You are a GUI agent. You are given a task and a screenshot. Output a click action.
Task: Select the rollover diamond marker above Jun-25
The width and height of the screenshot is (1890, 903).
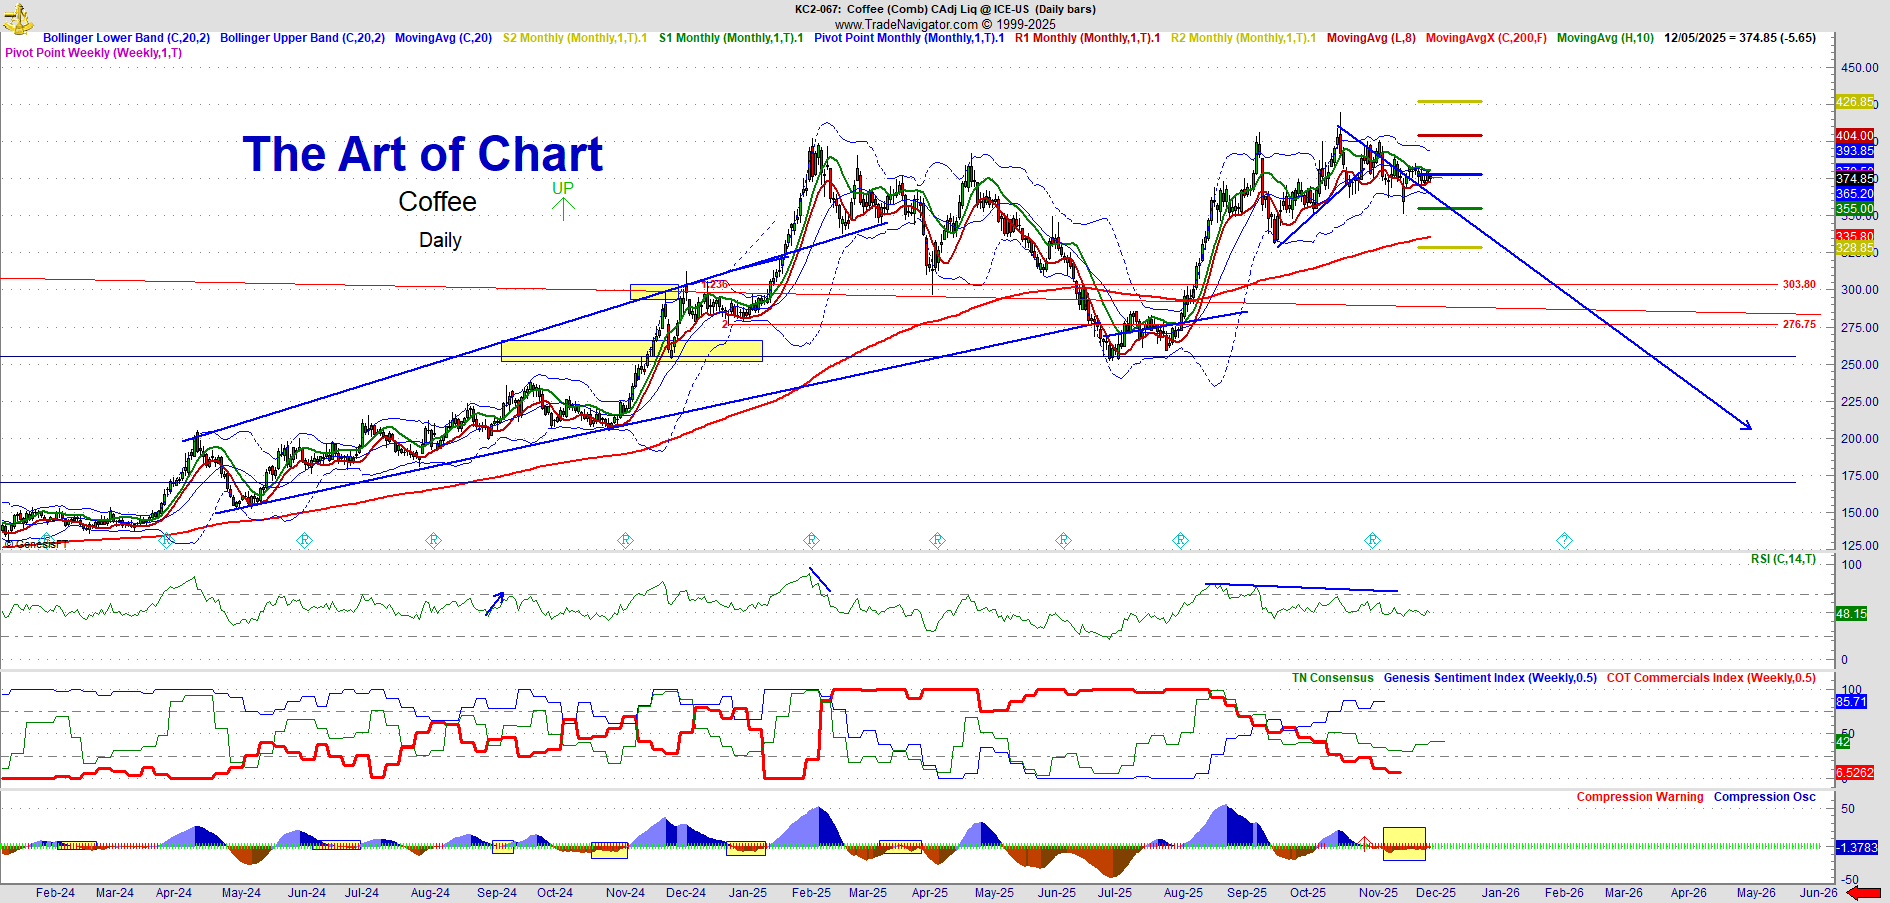pyautogui.click(x=1063, y=540)
